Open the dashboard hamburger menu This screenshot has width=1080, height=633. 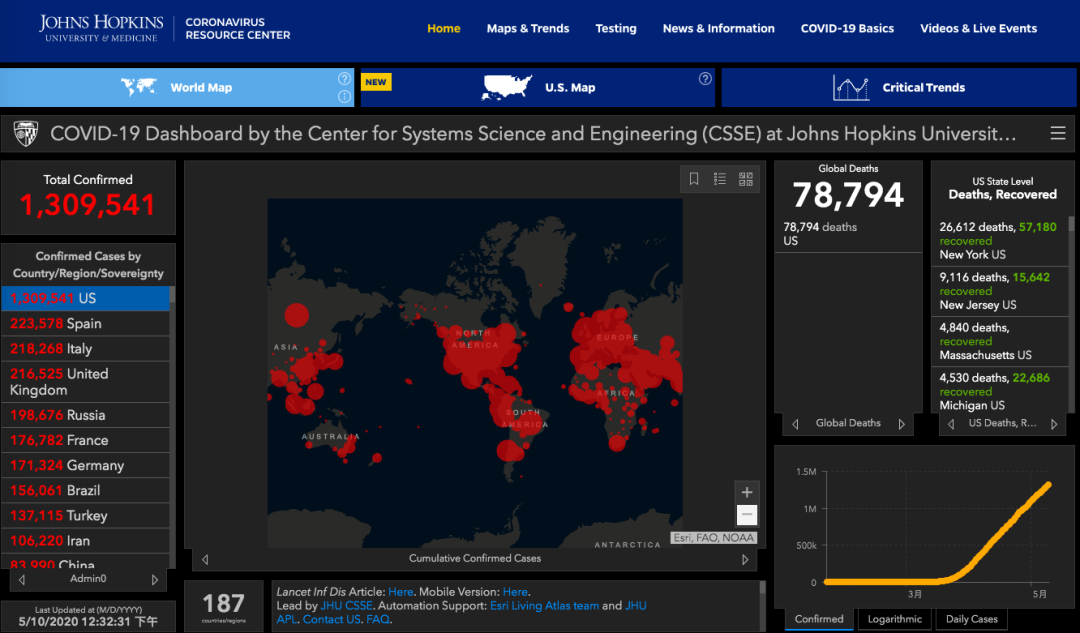(1058, 133)
